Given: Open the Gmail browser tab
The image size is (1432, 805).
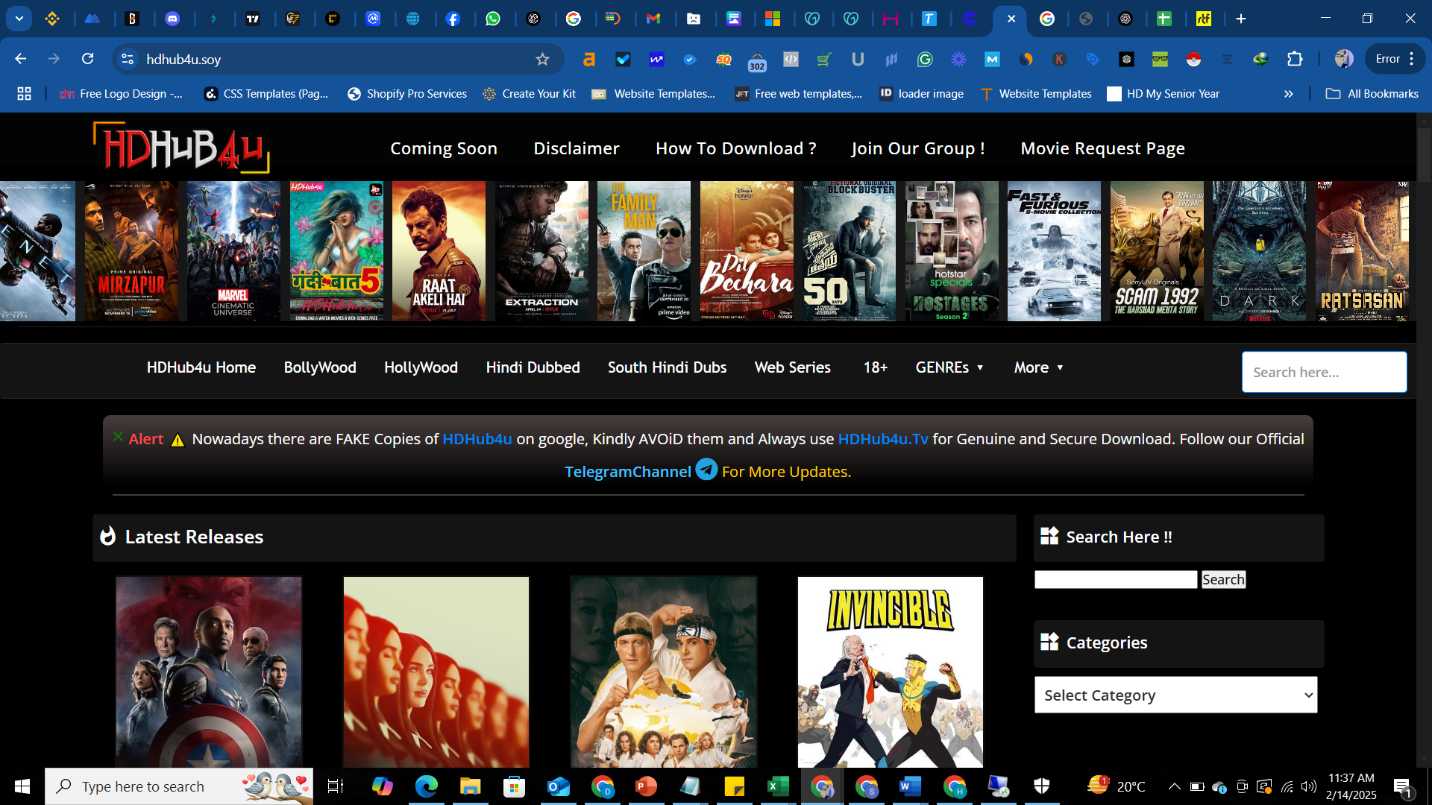Looking at the screenshot, I should click(653, 18).
